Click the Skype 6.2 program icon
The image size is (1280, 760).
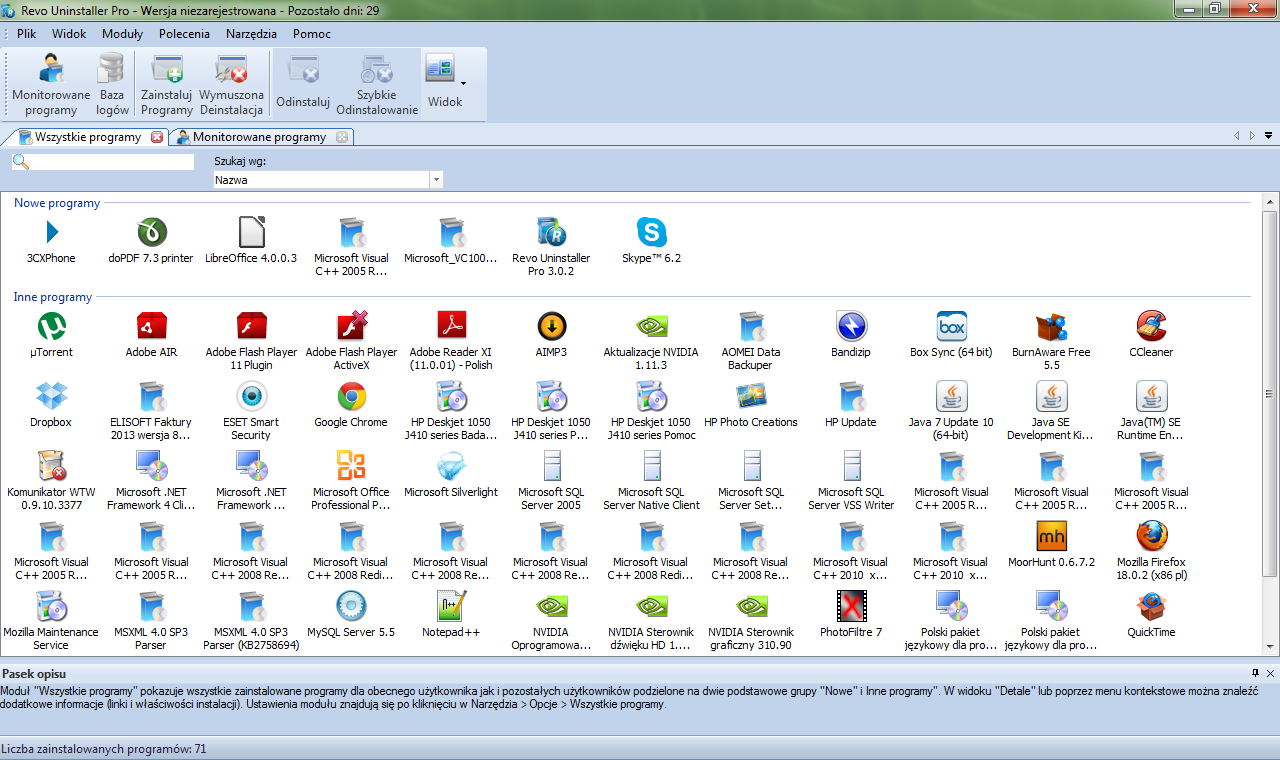651,233
